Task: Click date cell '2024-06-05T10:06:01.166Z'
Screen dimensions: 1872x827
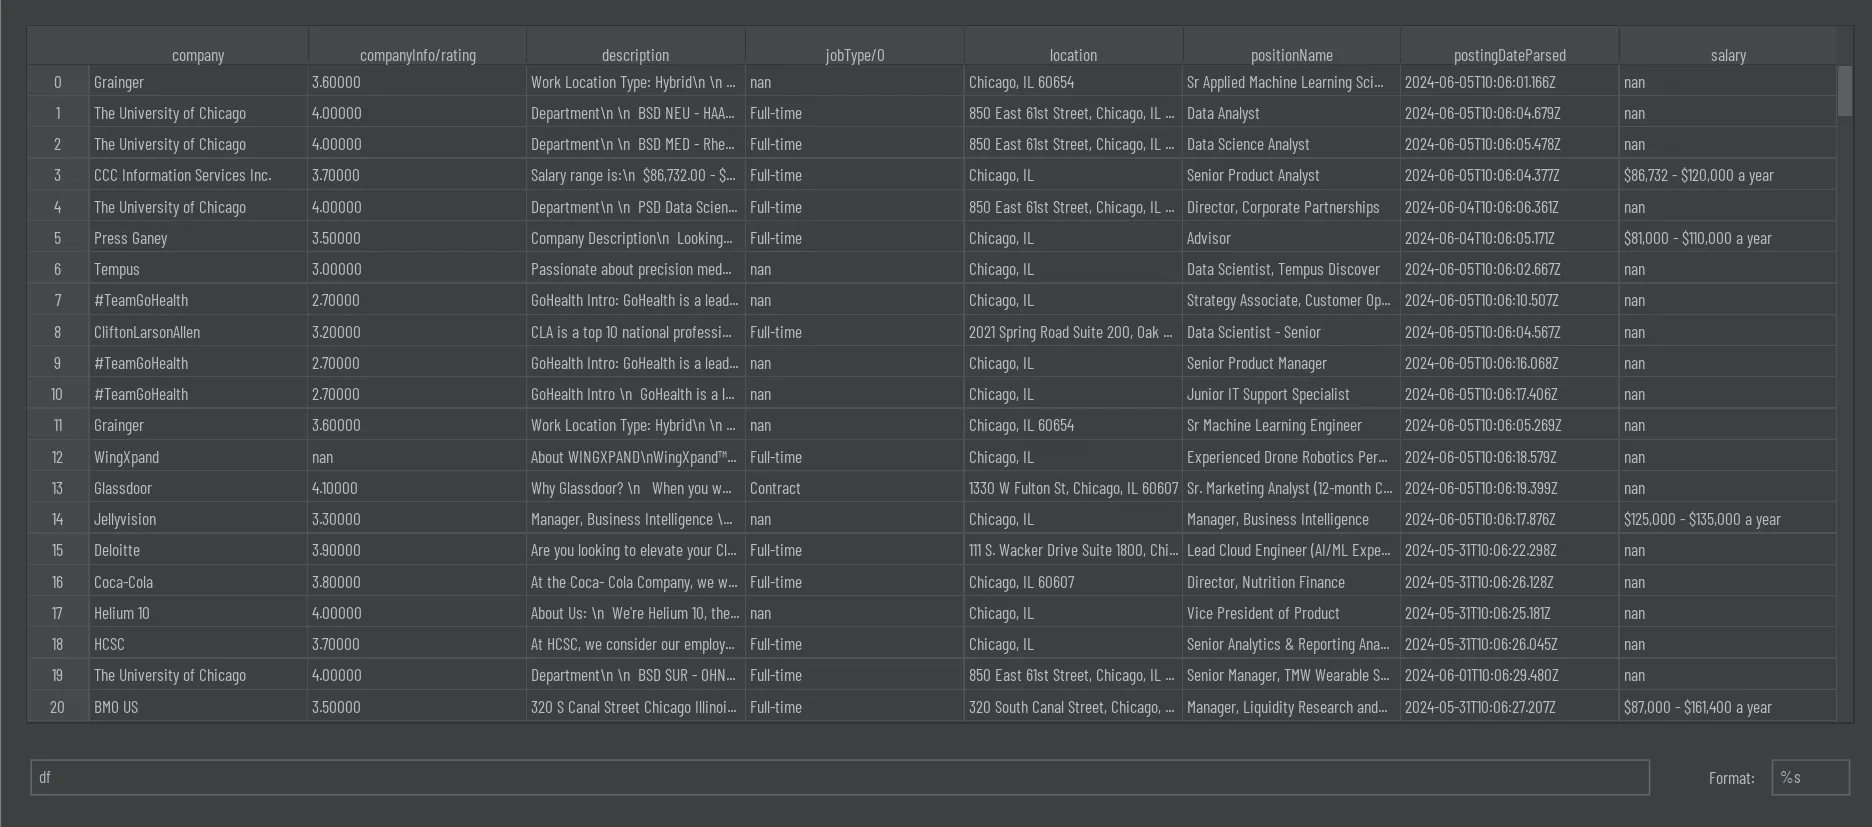Action: pos(1510,82)
